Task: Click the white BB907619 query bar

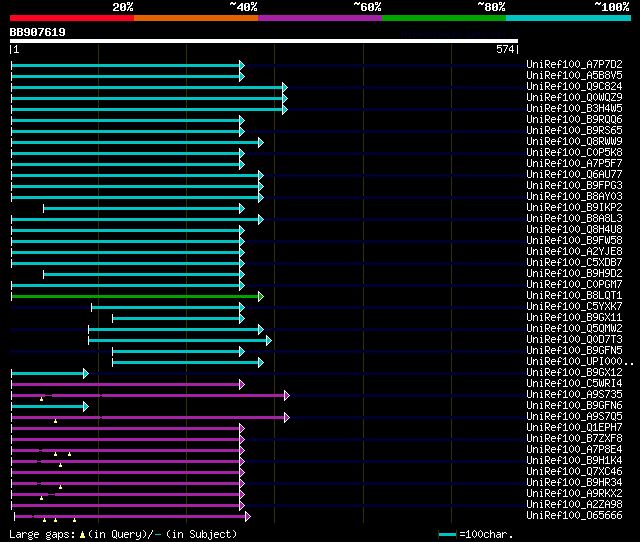Action: (x=264, y=41)
